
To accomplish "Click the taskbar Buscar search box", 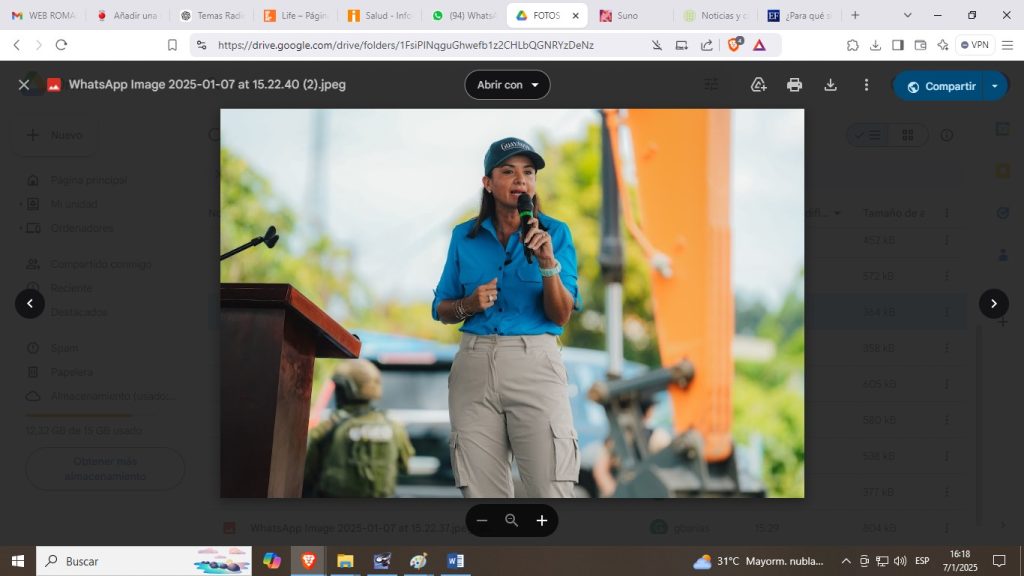I will (144, 561).
